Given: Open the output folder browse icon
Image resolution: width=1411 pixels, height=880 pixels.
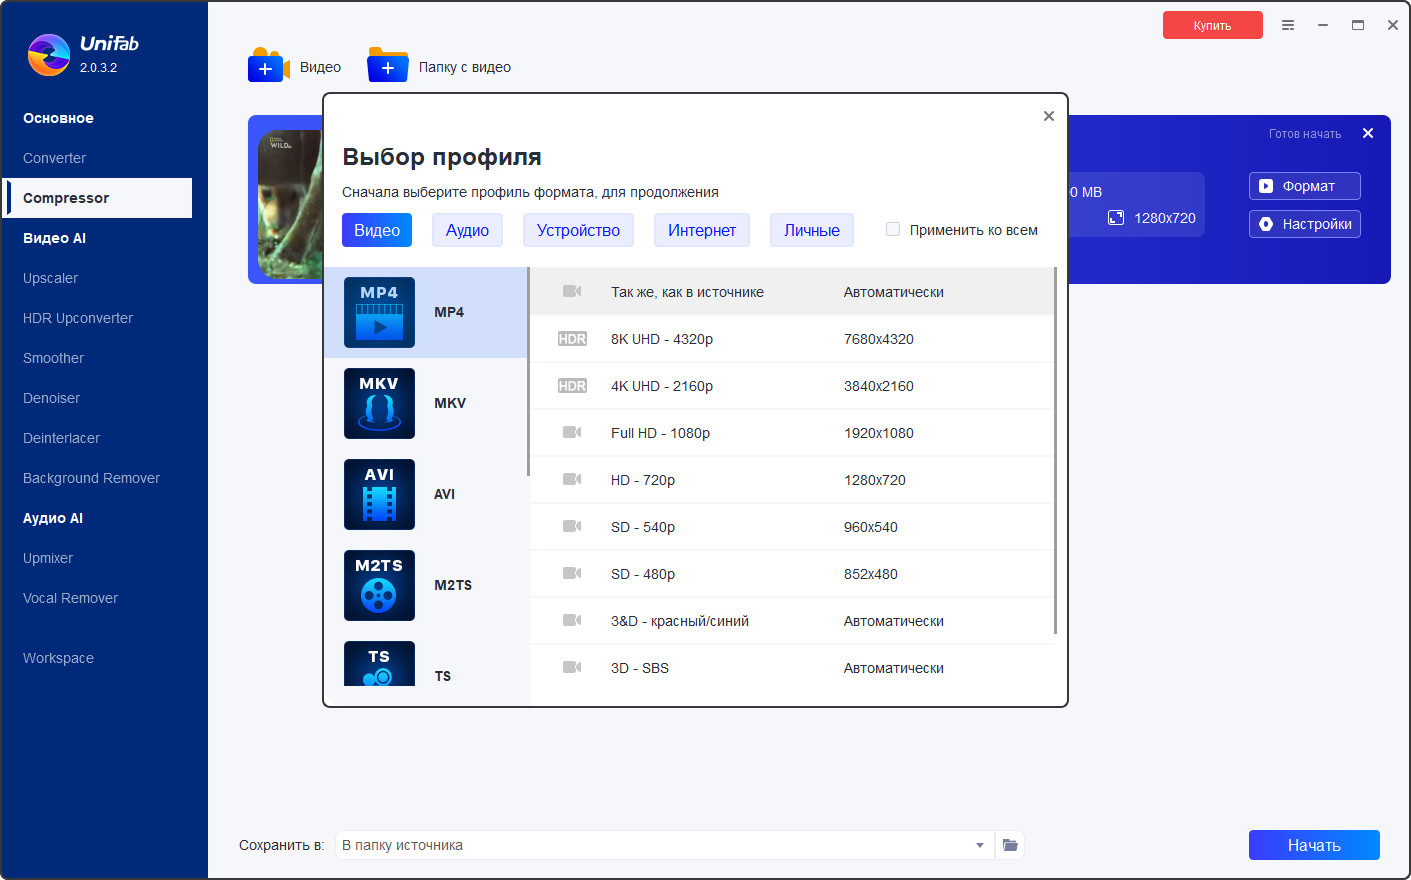Looking at the screenshot, I should (x=1010, y=845).
